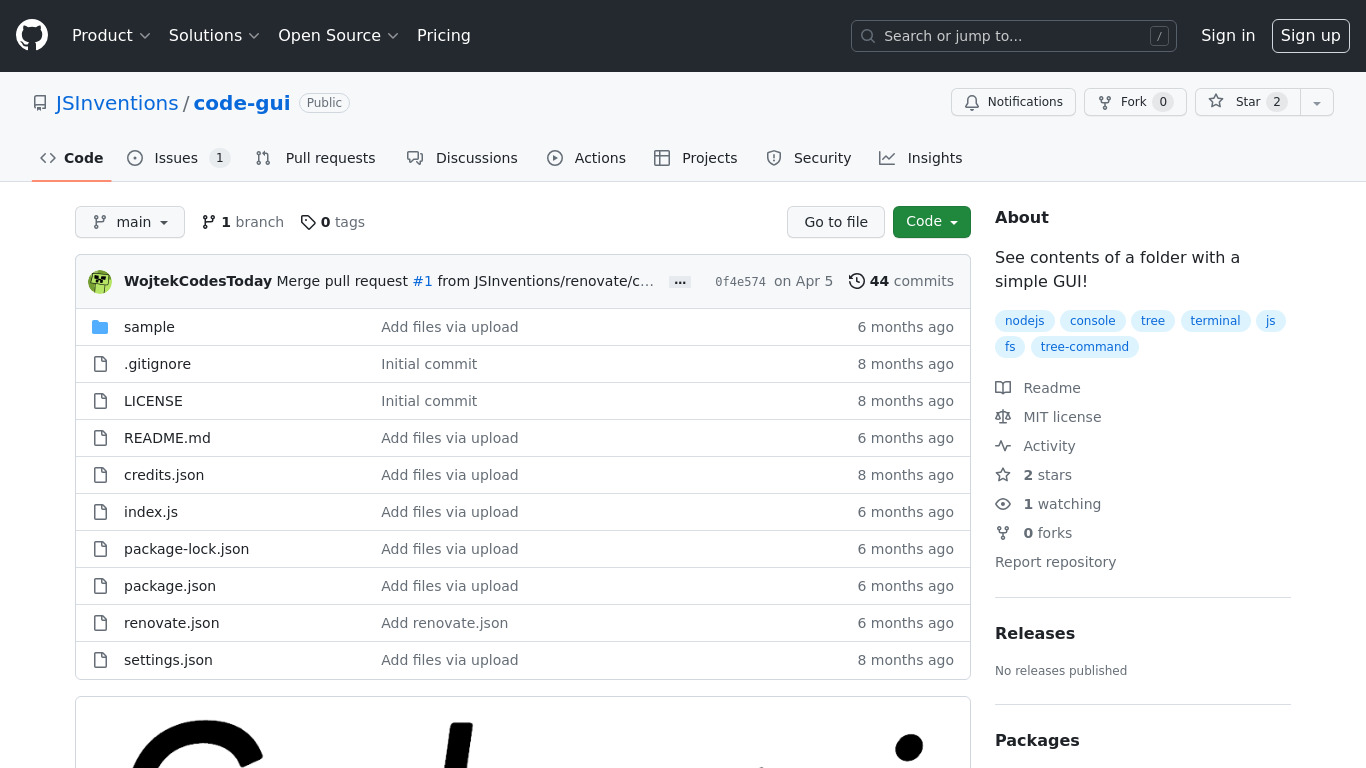
Task: Click the Sign in link
Action: click(x=1228, y=36)
